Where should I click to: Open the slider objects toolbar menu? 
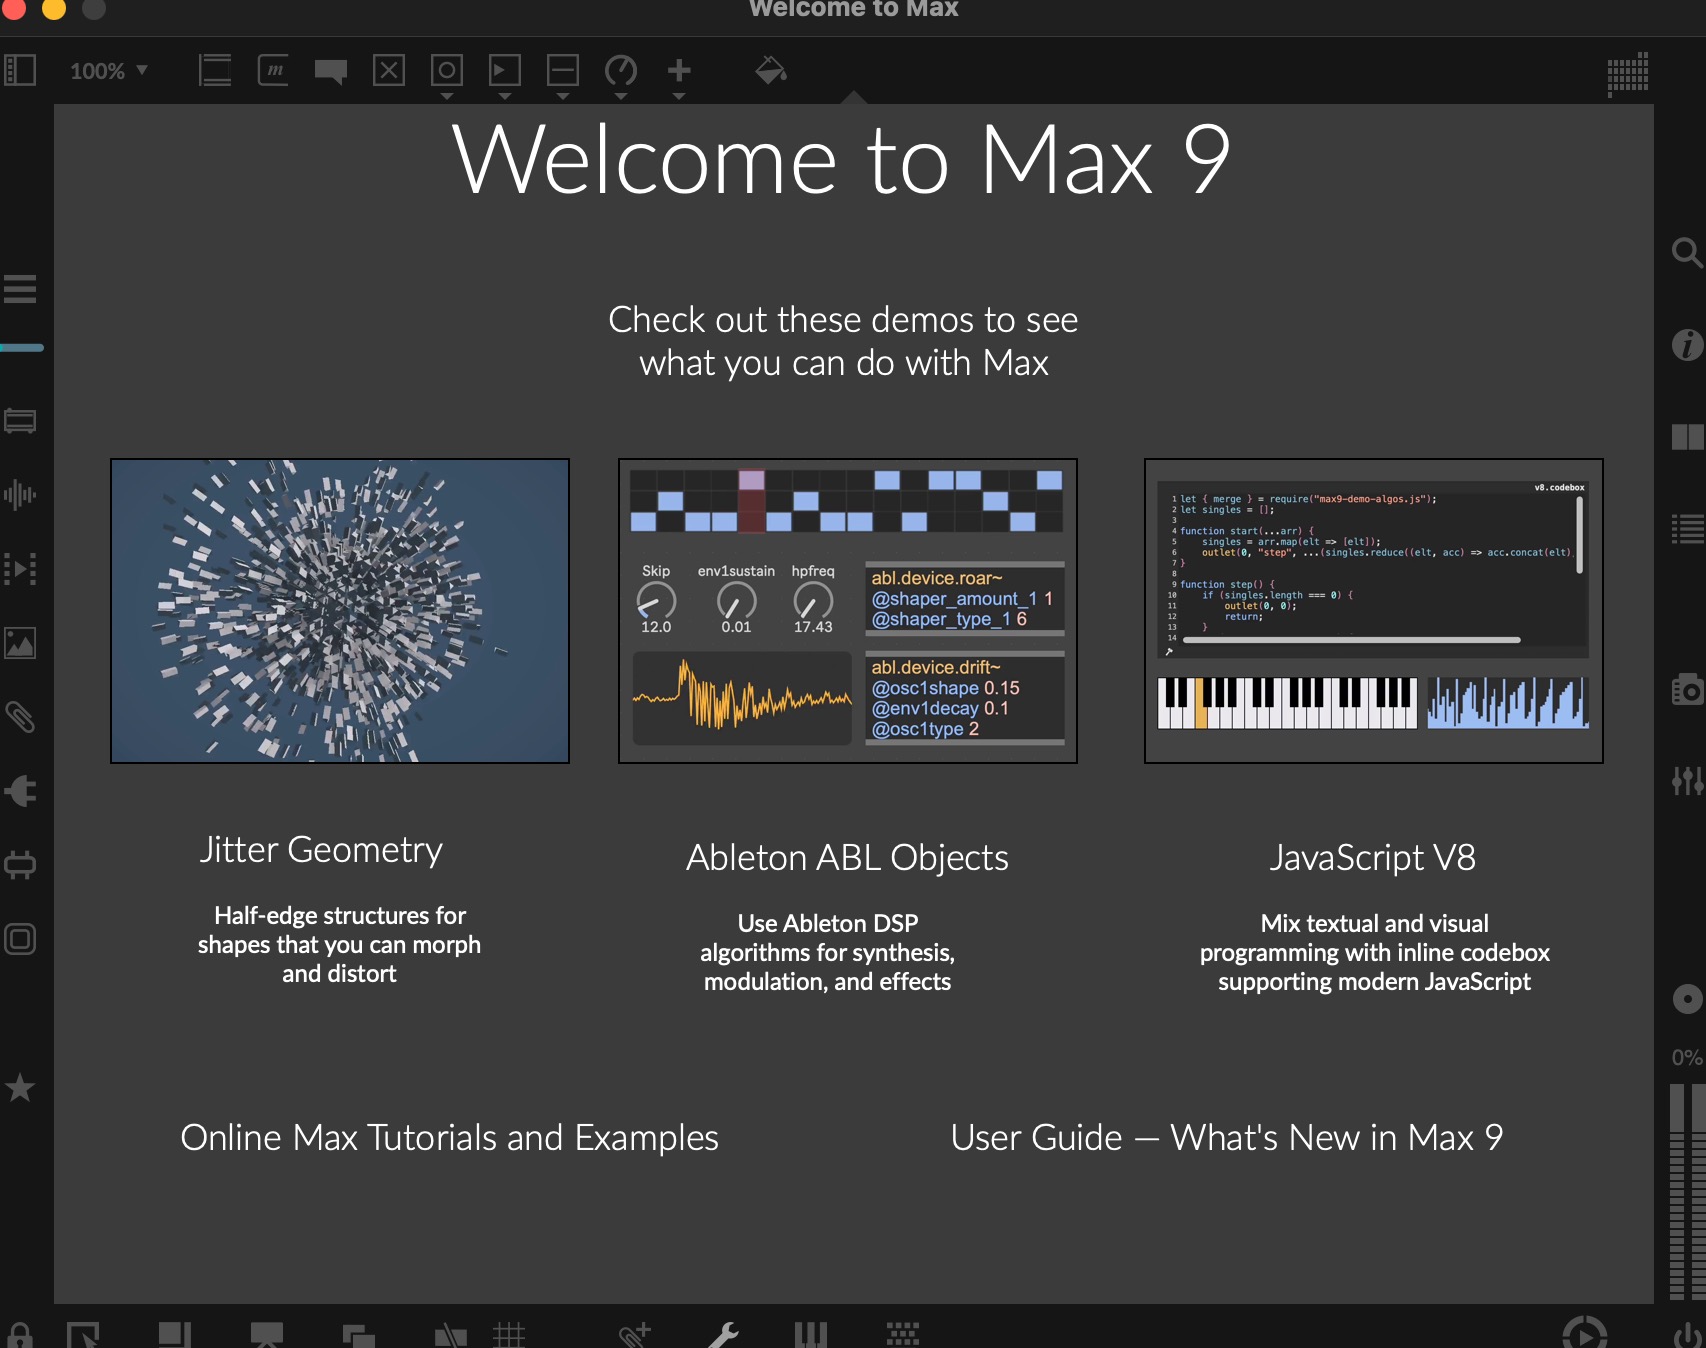pyautogui.click(x=563, y=75)
